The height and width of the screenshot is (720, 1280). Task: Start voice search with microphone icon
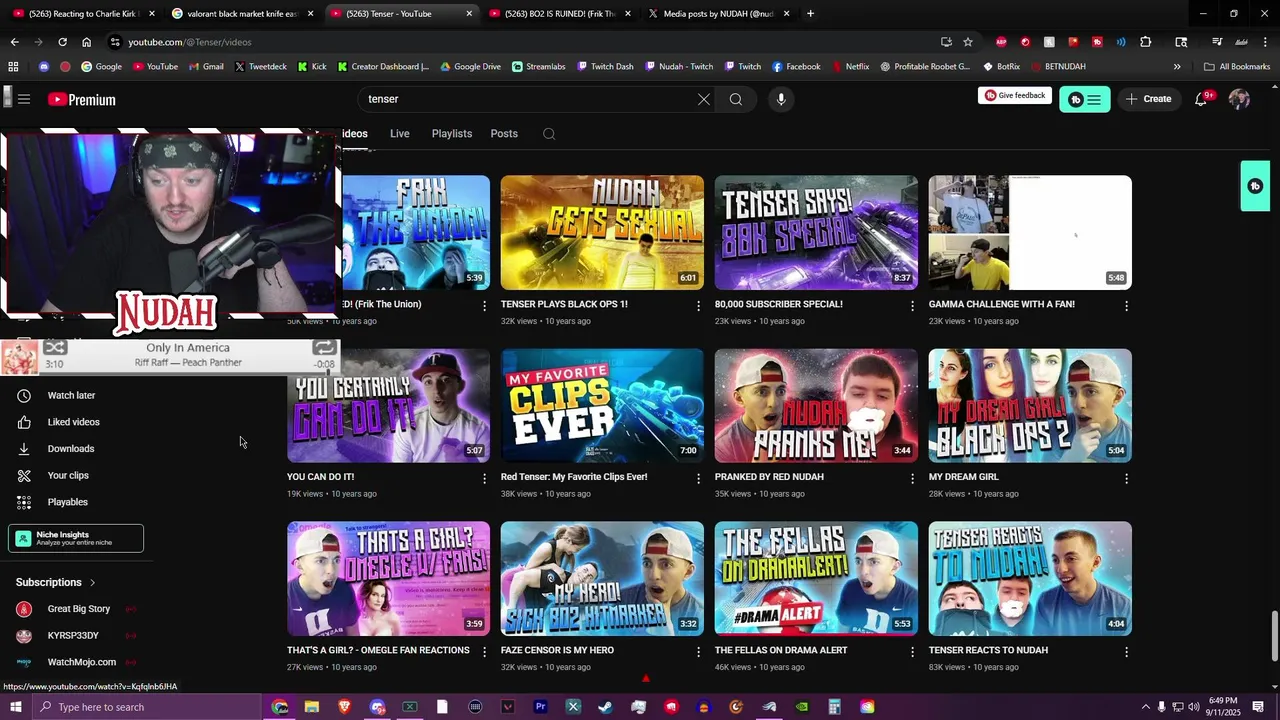(x=781, y=99)
